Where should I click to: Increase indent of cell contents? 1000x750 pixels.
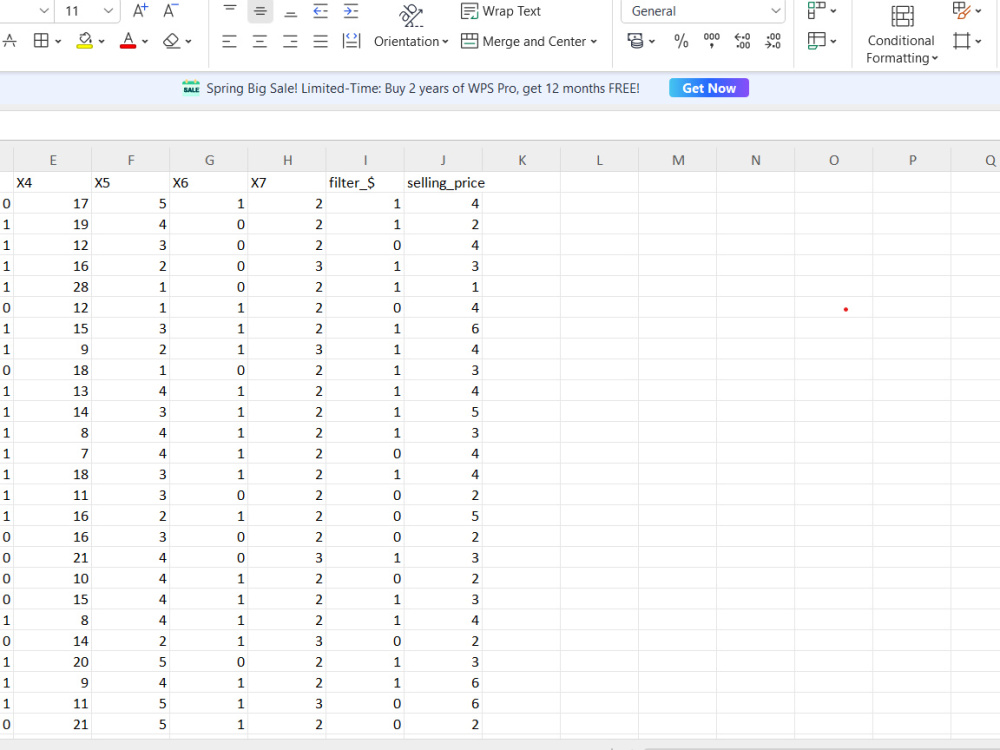(x=351, y=10)
